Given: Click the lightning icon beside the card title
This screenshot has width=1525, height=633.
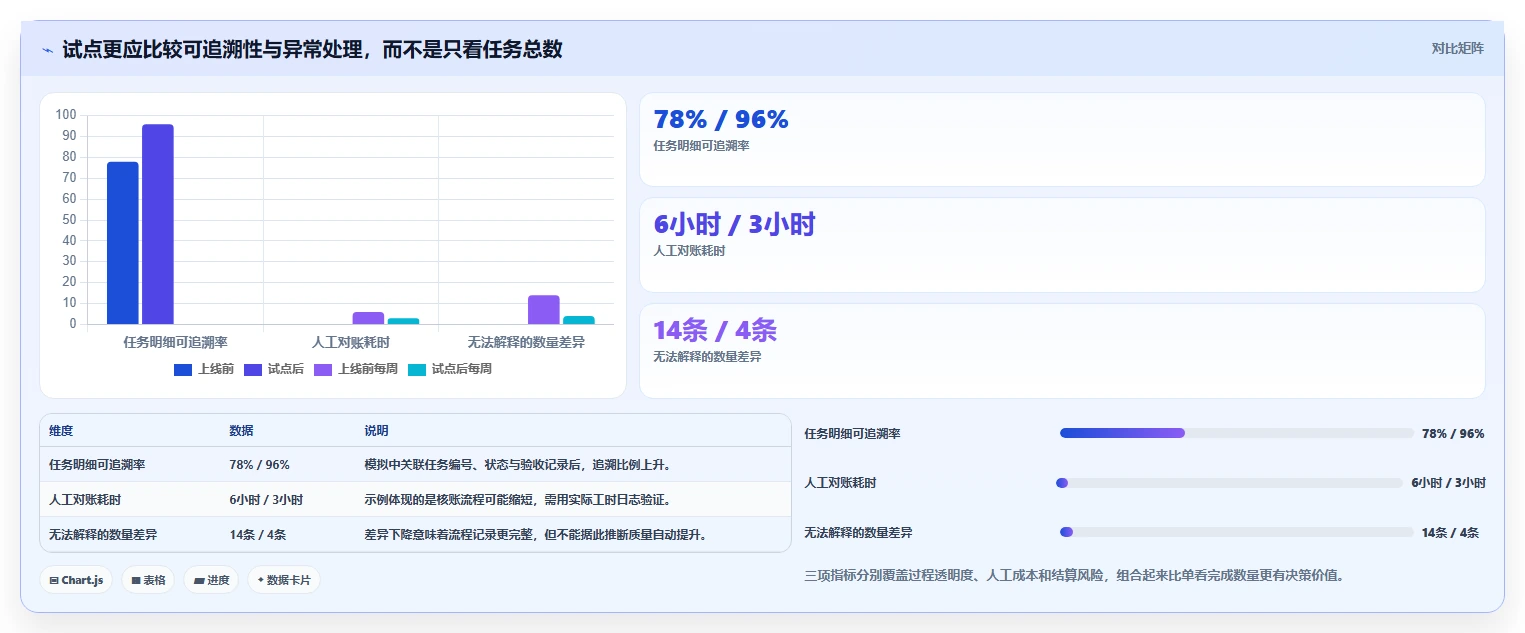Looking at the screenshot, I should (x=47, y=49).
